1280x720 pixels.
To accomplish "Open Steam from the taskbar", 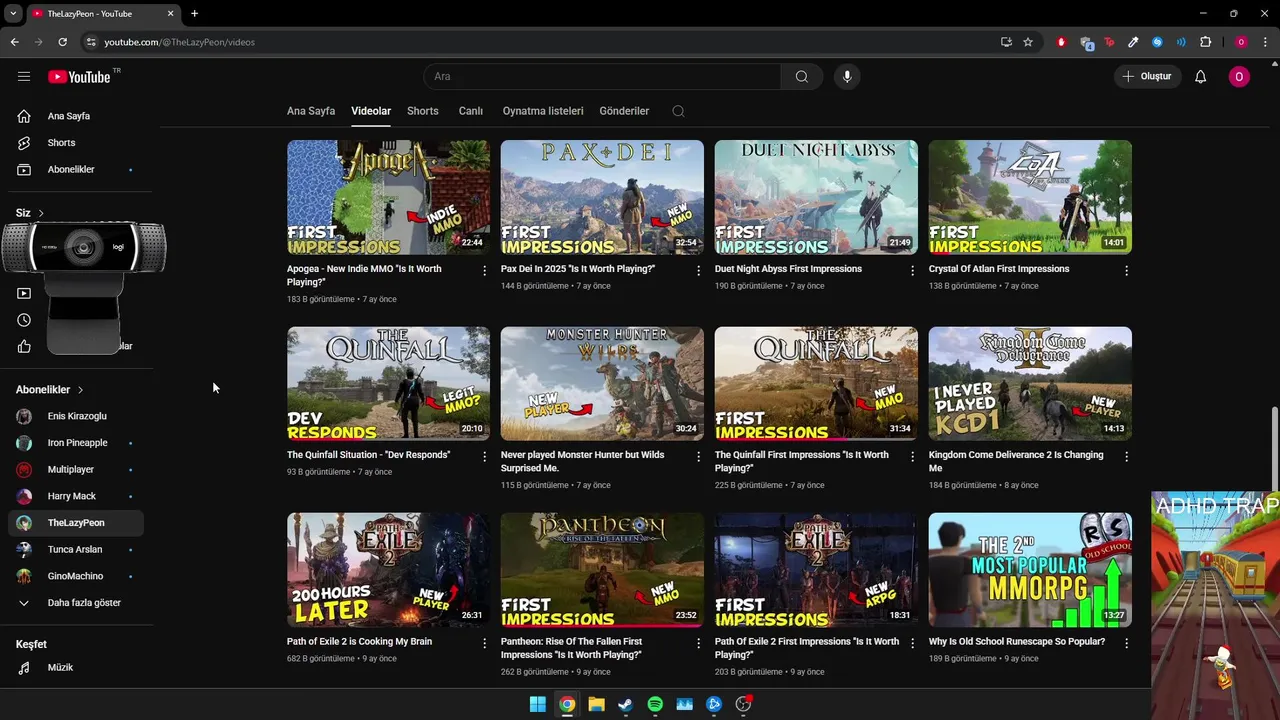I will coord(626,704).
